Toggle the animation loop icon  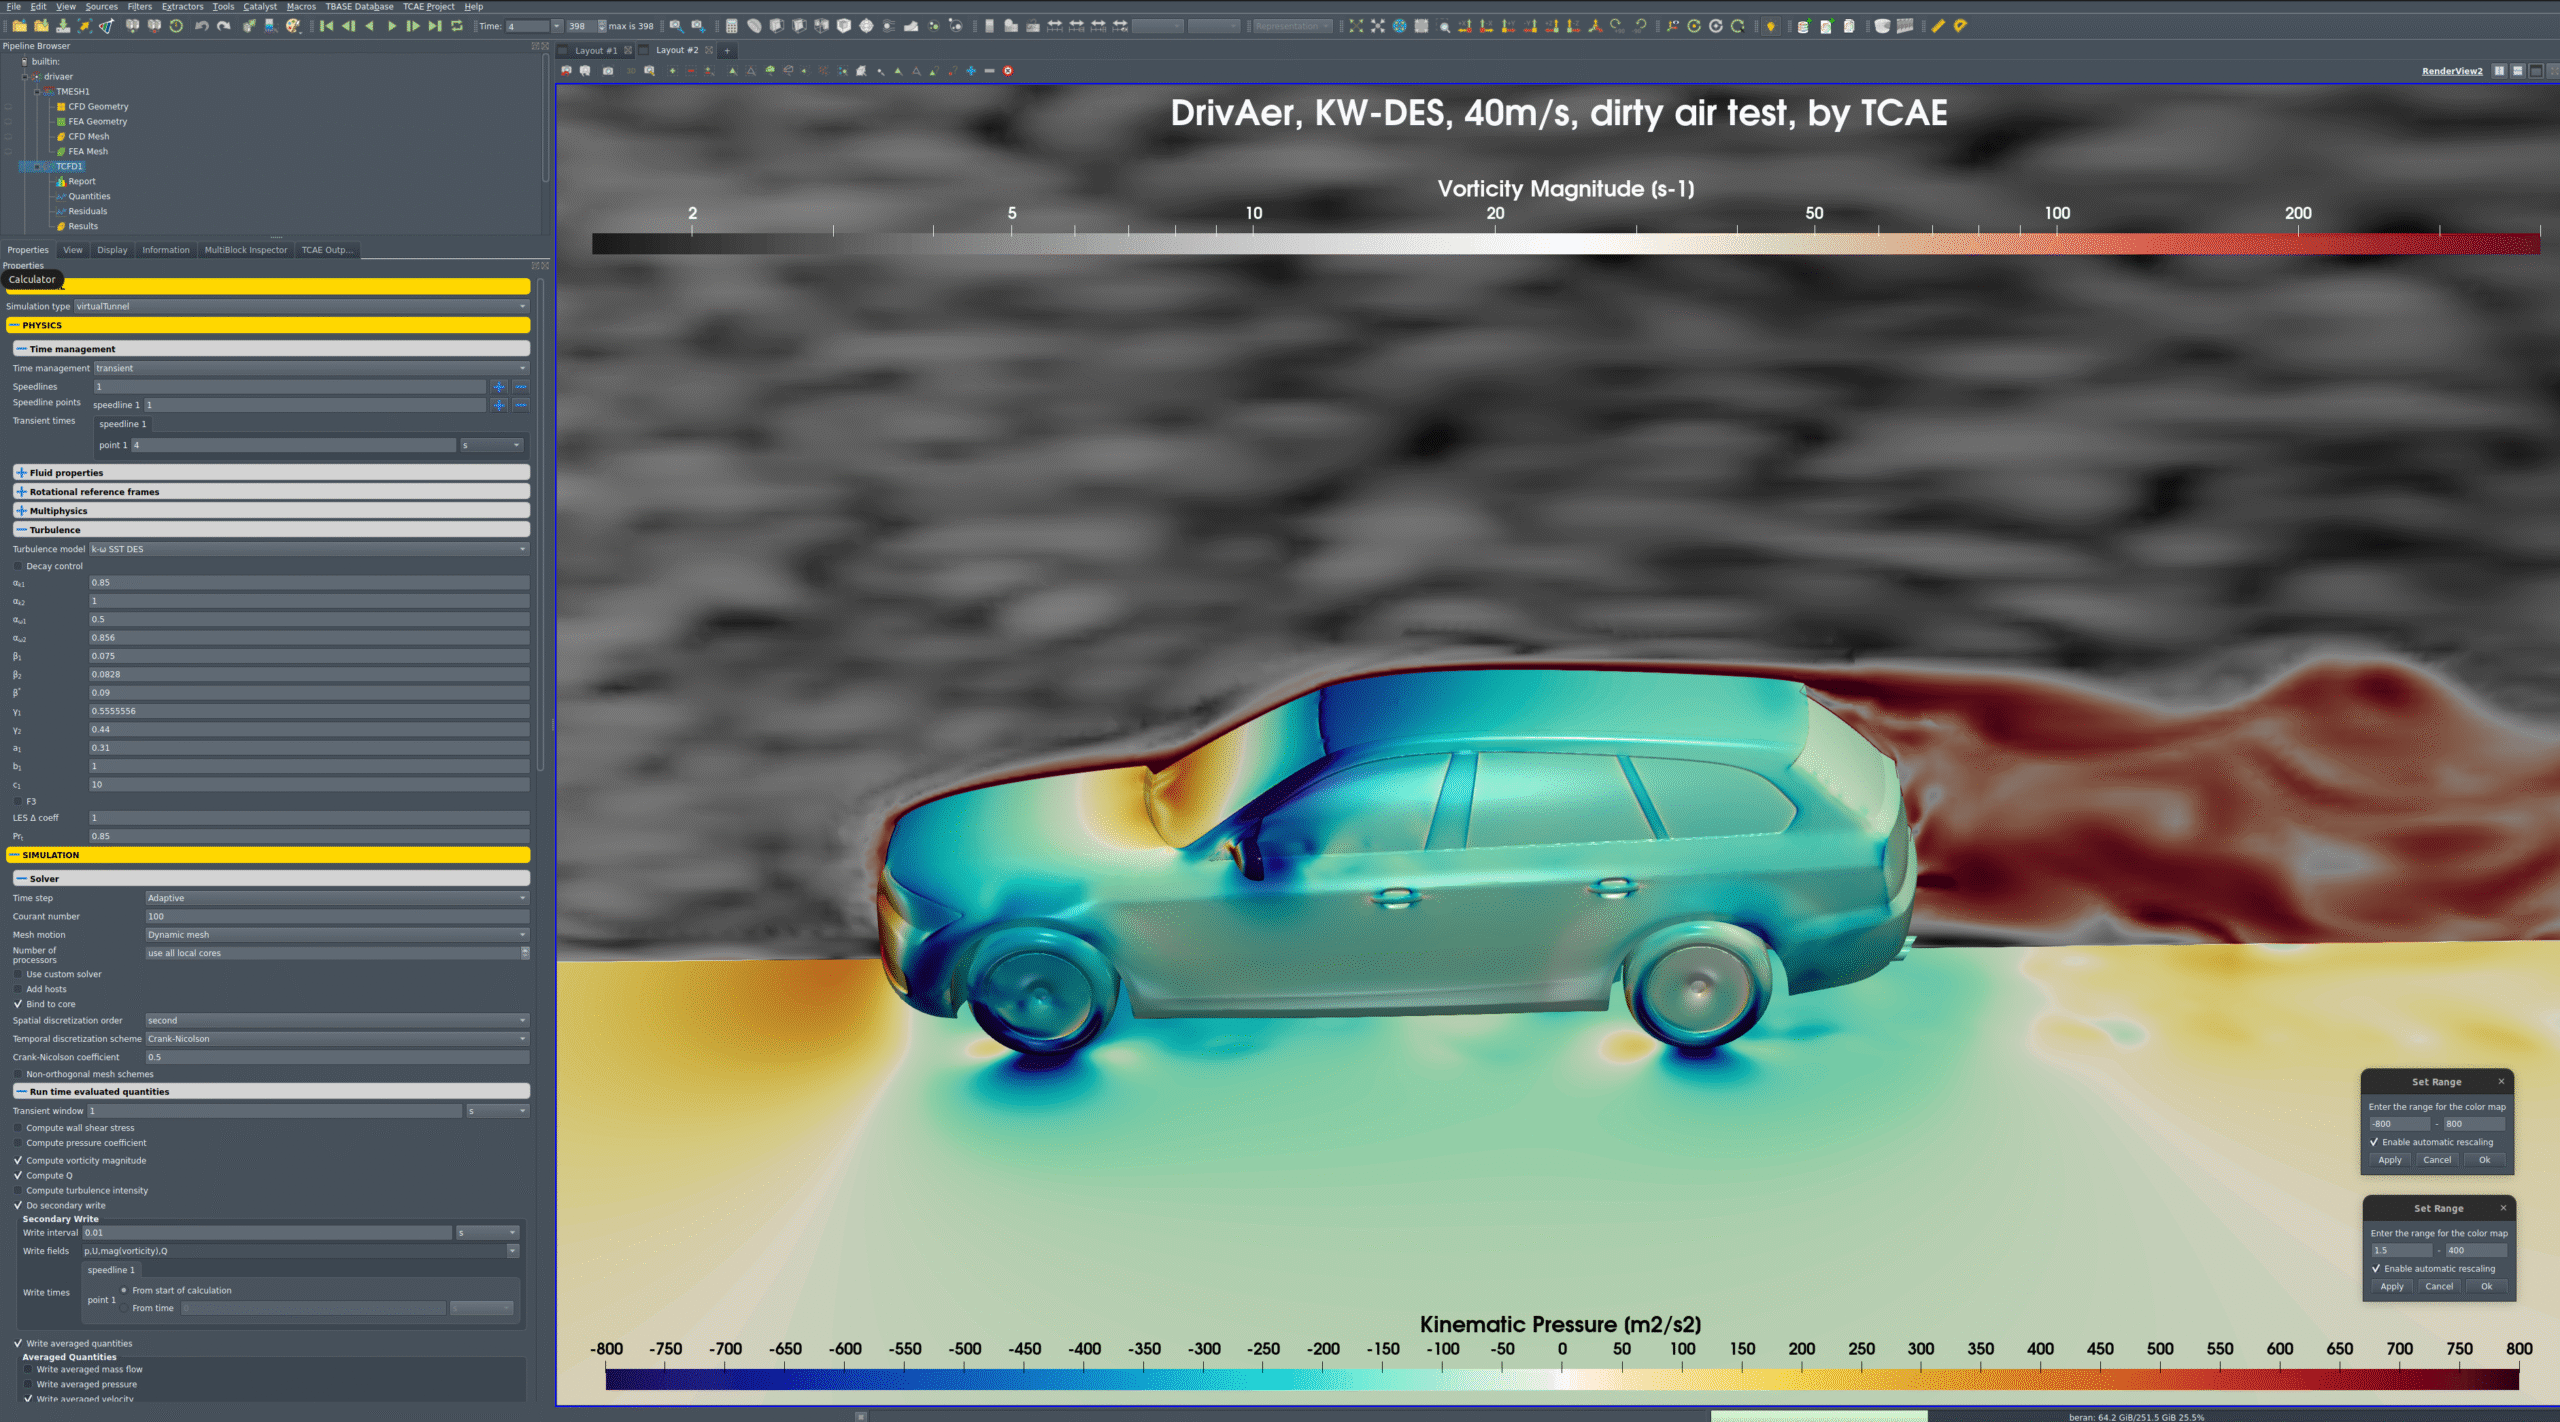click(x=457, y=26)
